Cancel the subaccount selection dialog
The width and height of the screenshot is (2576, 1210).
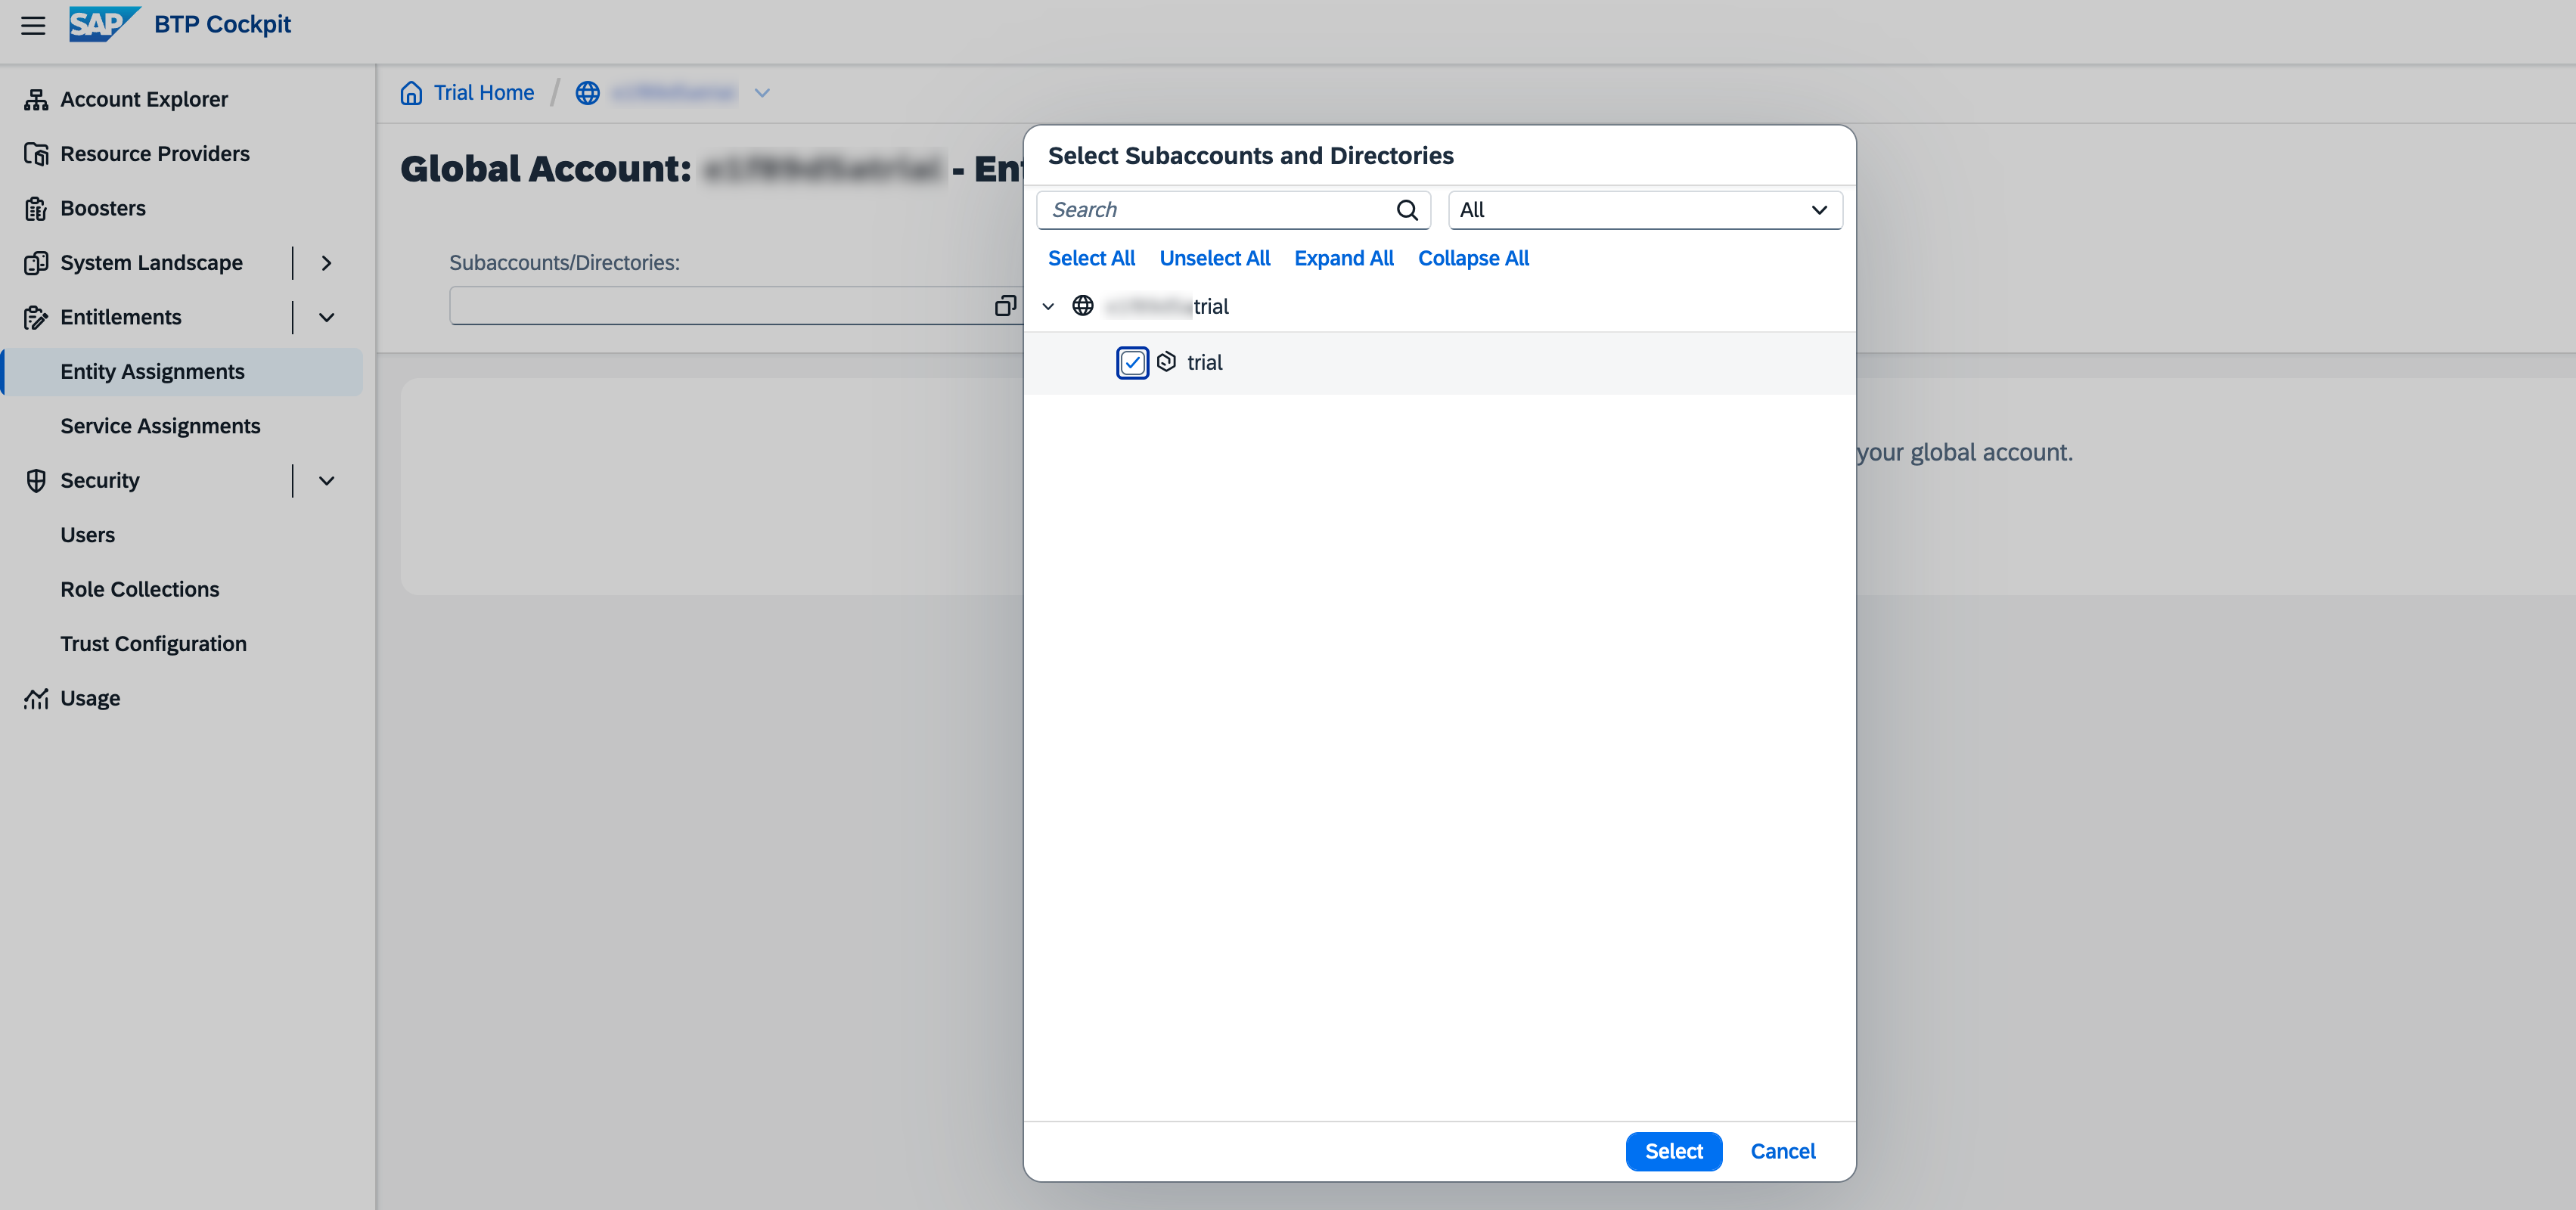click(1782, 1151)
